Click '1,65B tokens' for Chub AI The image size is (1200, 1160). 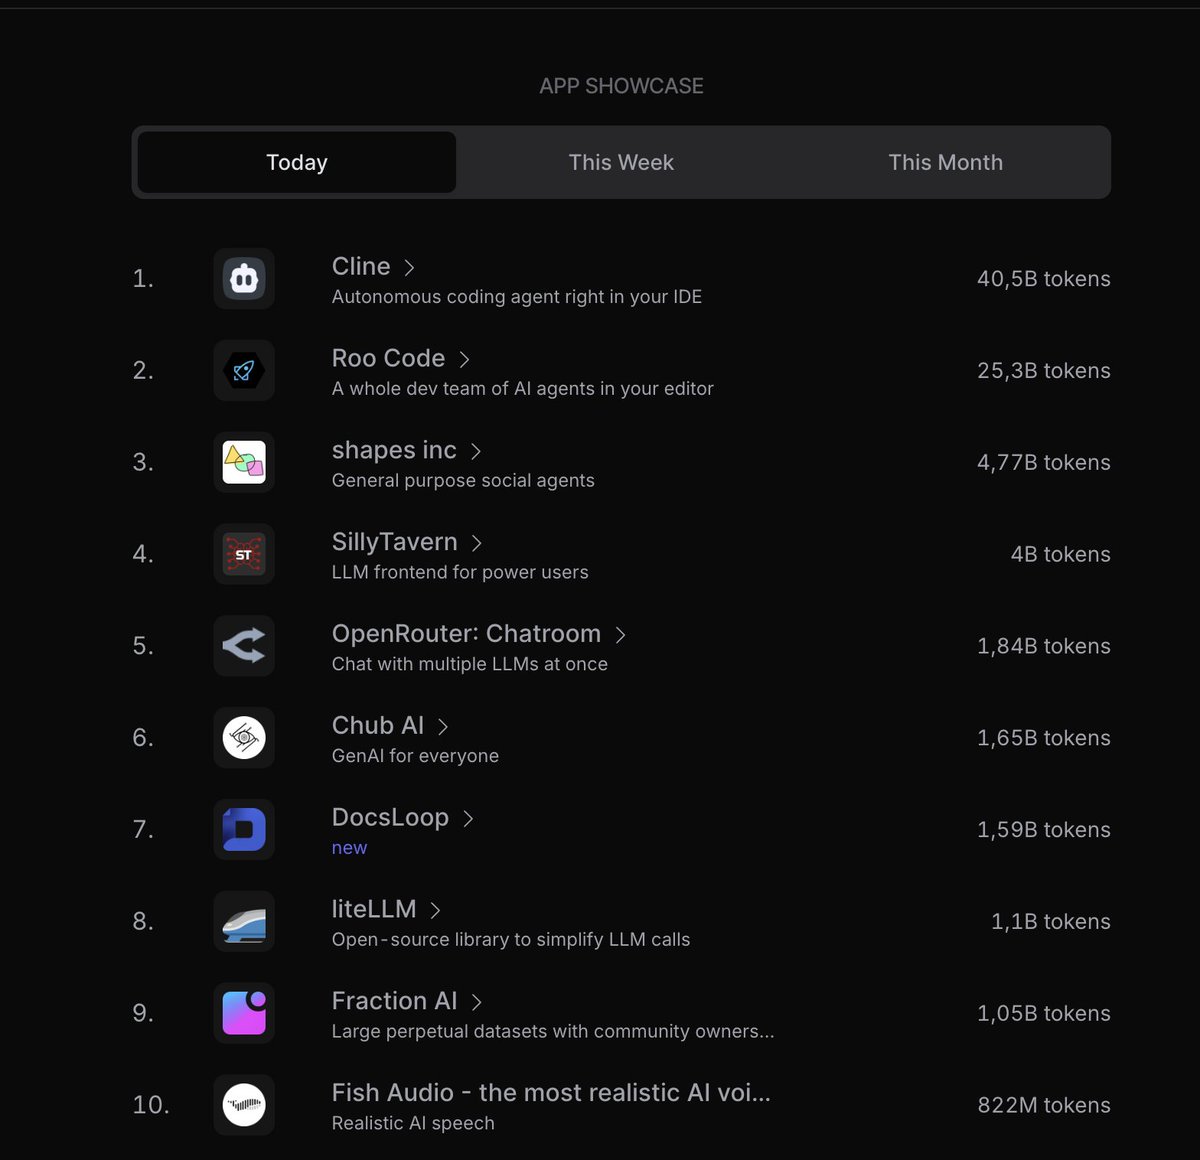(x=1044, y=738)
